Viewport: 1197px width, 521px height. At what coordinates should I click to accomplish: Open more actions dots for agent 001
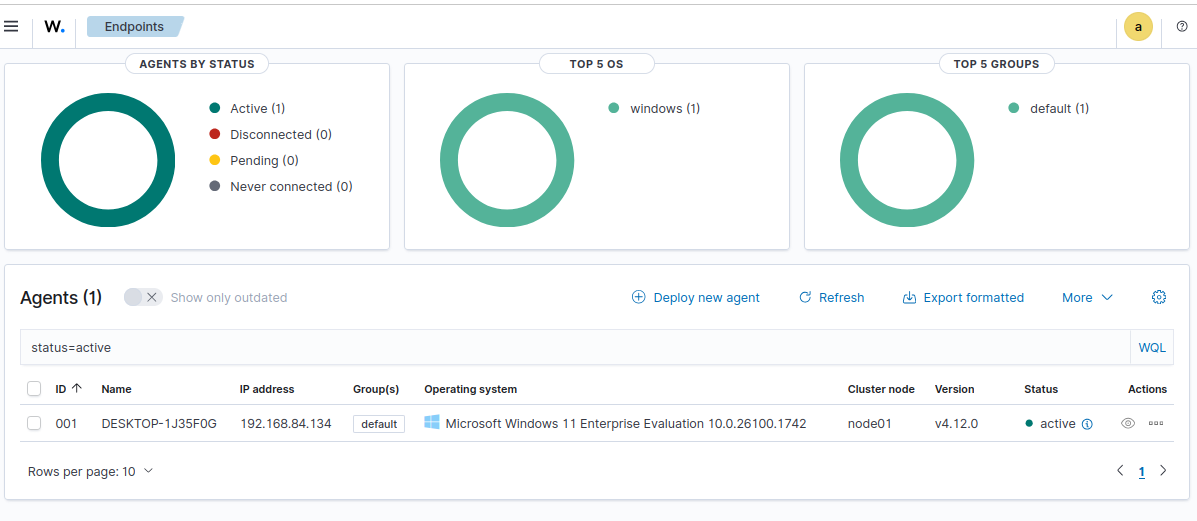[x=1156, y=423]
